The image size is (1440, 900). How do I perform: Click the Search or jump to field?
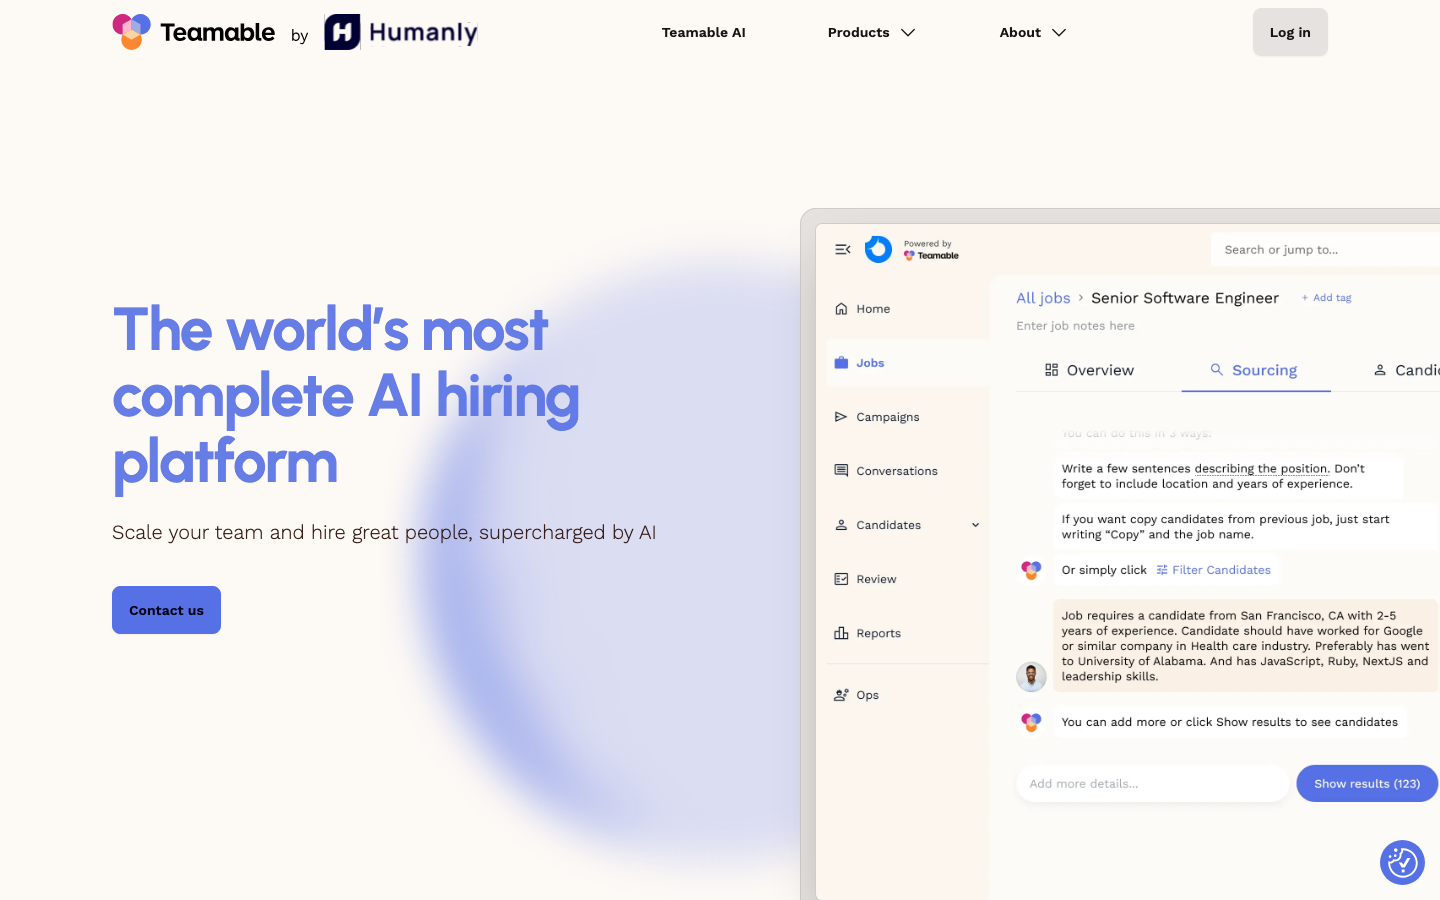click(x=1325, y=250)
